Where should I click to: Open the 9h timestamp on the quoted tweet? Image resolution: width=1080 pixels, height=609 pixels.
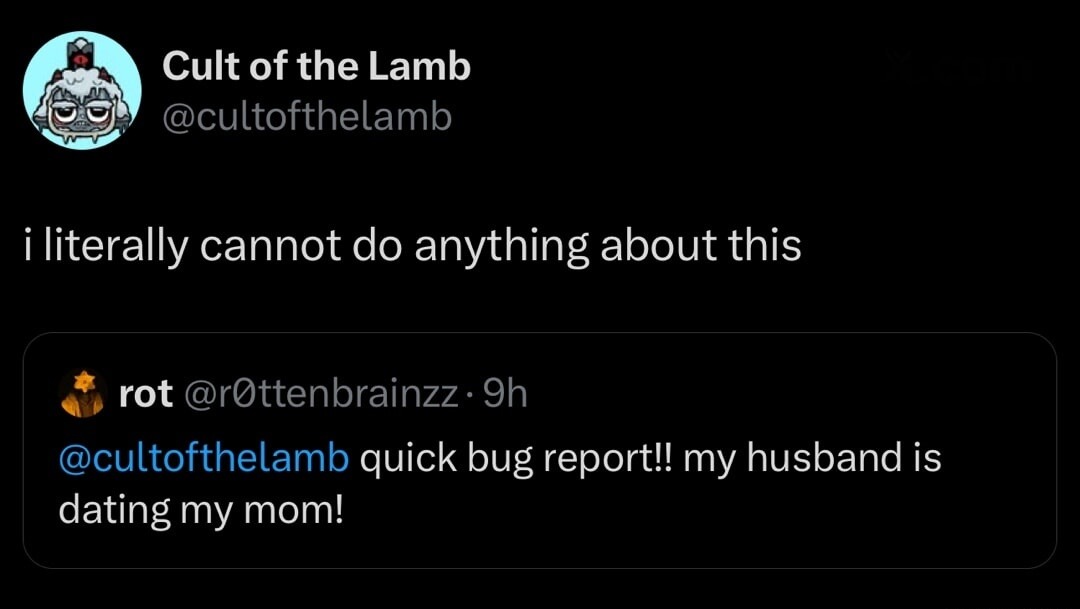[503, 393]
